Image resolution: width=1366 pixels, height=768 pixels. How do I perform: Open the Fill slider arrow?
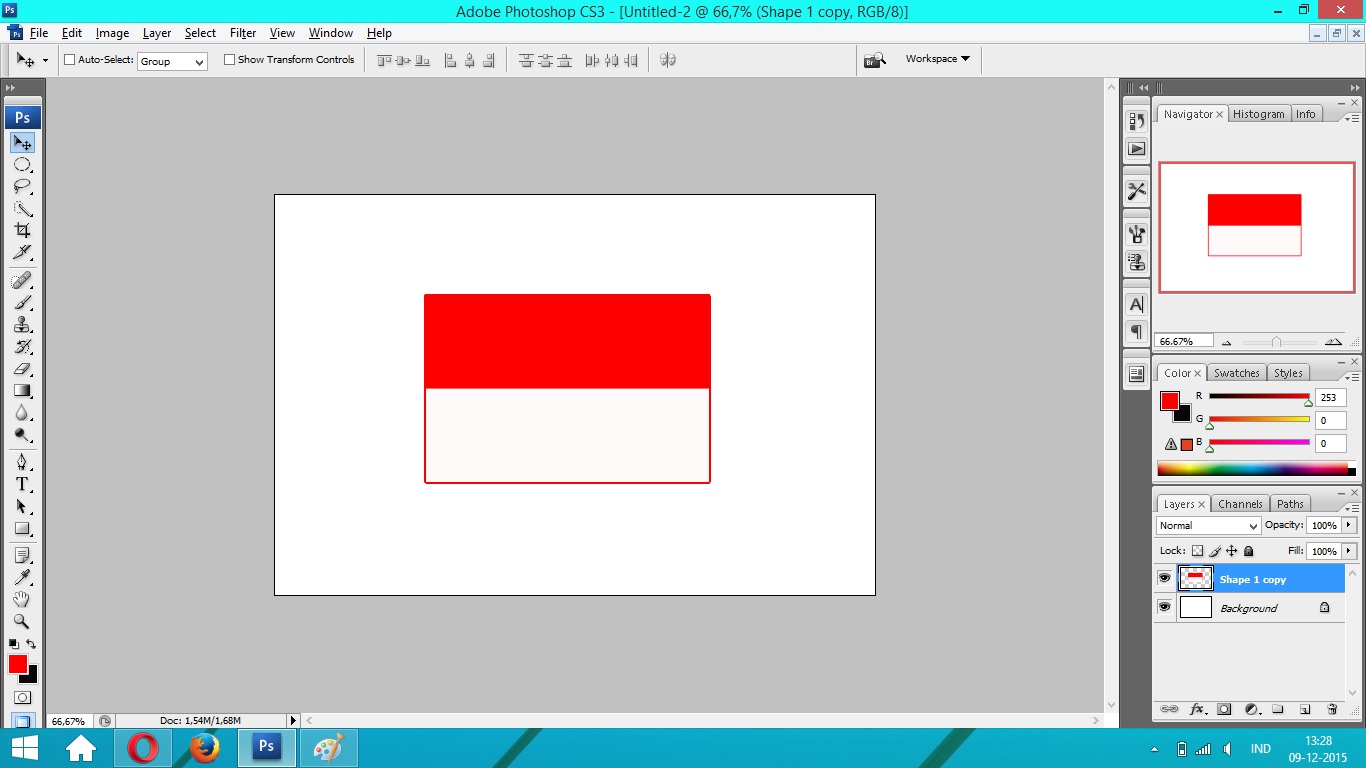click(x=1348, y=551)
